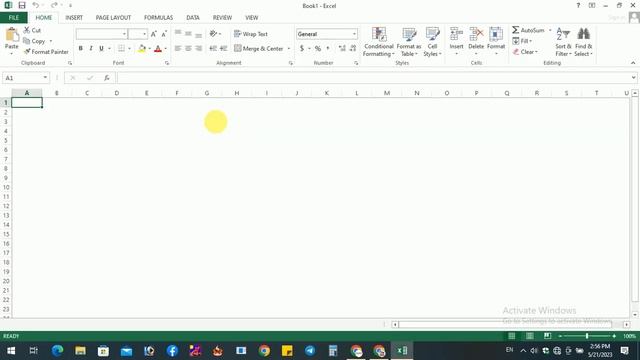Viewport: 640px width, 360px height.
Task: Open the Font Color dropdown arrow
Action: point(165,49)
